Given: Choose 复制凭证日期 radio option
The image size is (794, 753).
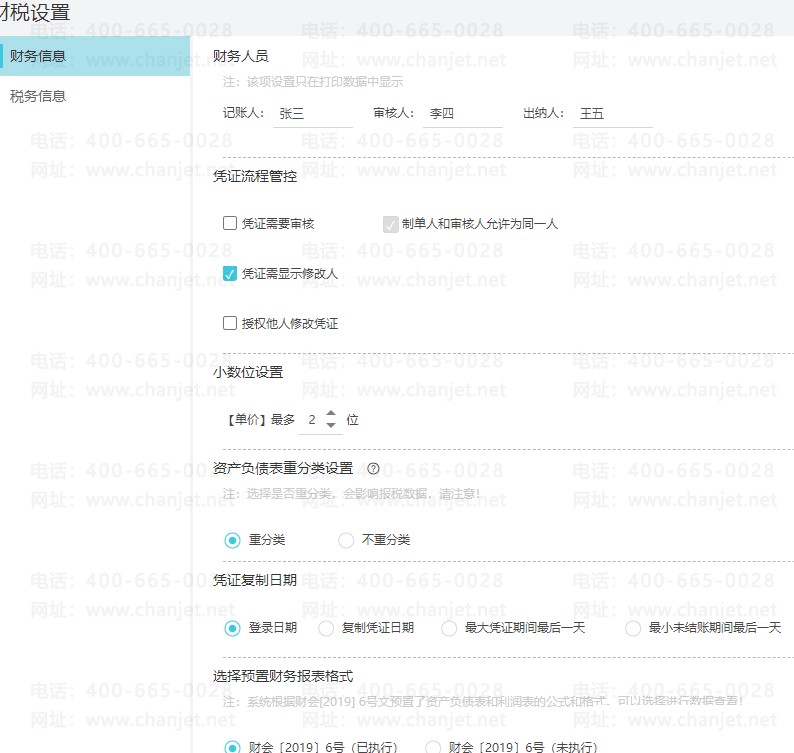Looking at the screenshot, I should [x=326, y=628].
